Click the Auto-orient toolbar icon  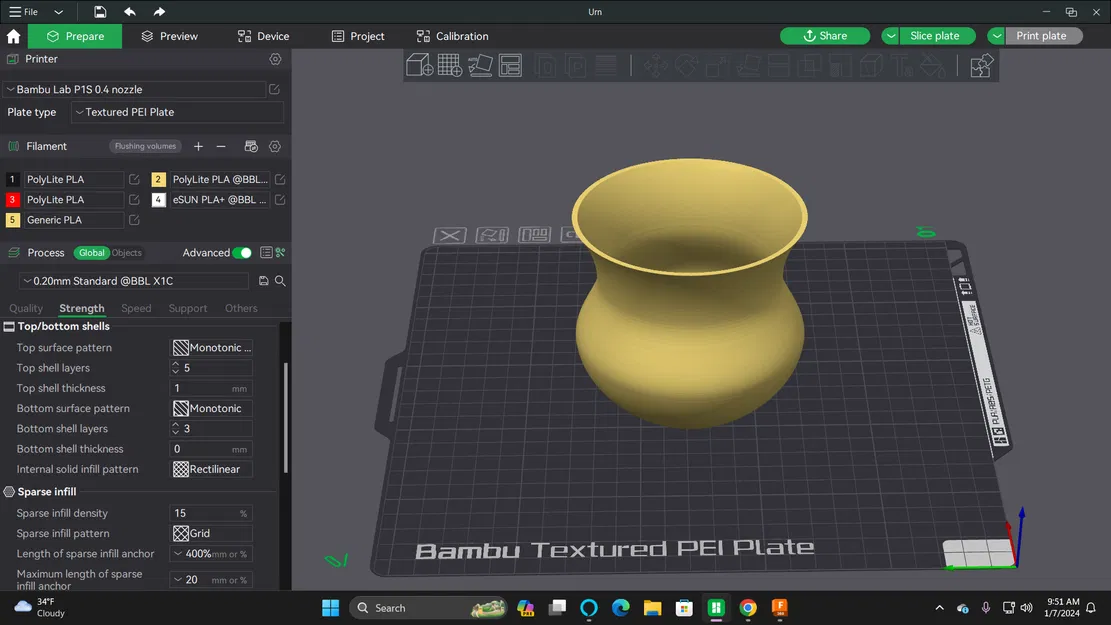point(480,65)
